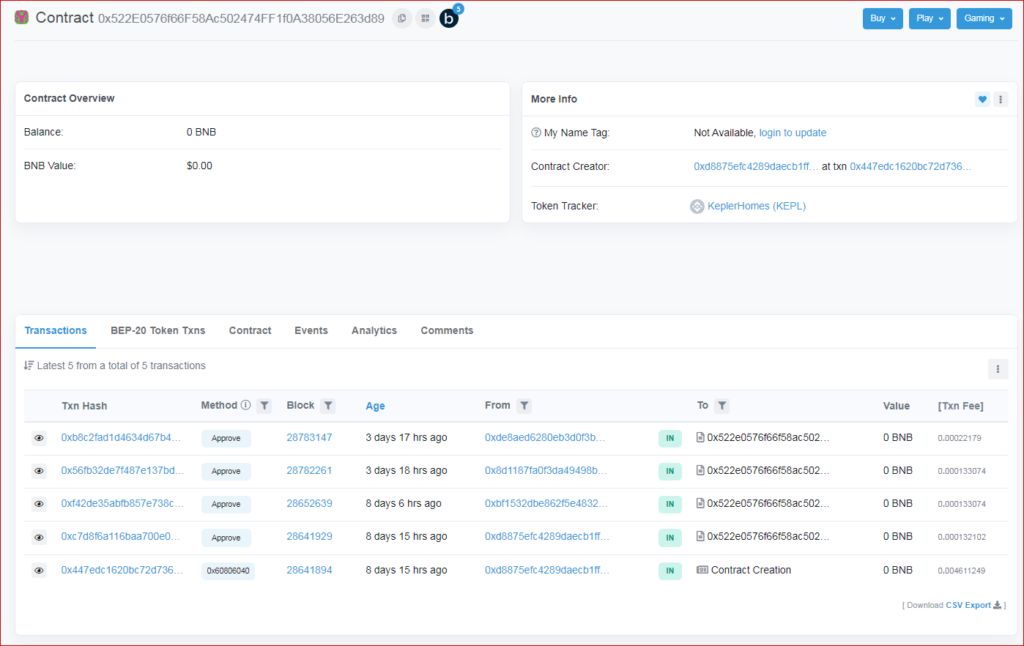The image size is (1024, 646).
Task: Open block 28641894
Action: pos(309,570)
